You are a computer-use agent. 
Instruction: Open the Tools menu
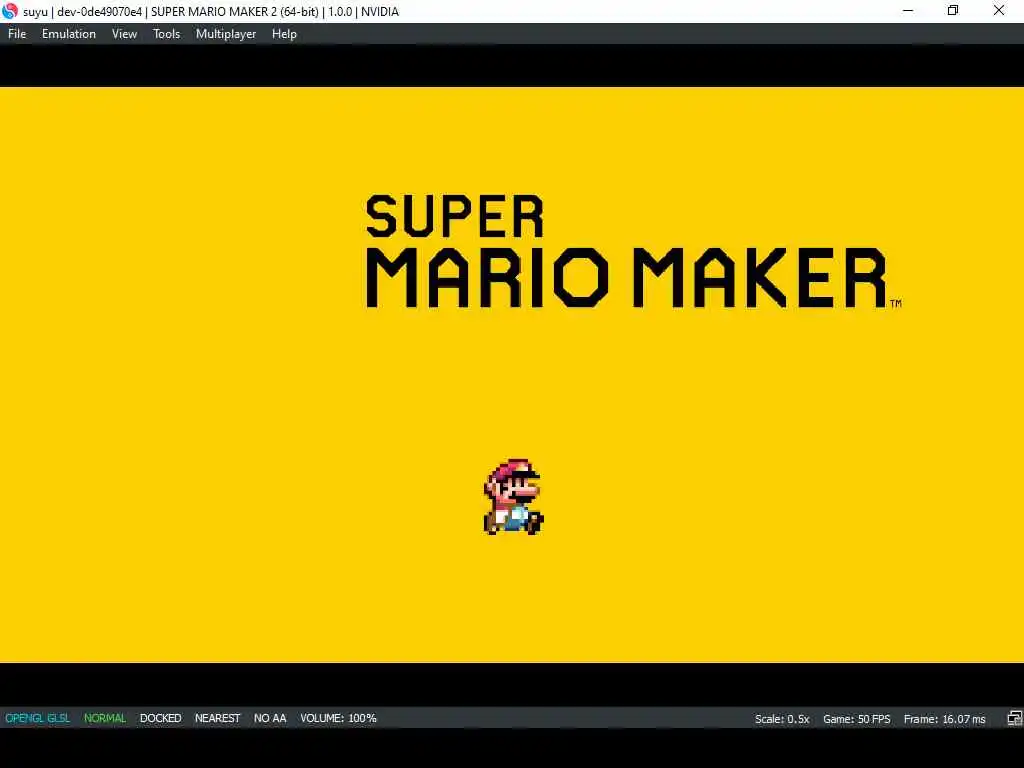[x=166, y=34]
